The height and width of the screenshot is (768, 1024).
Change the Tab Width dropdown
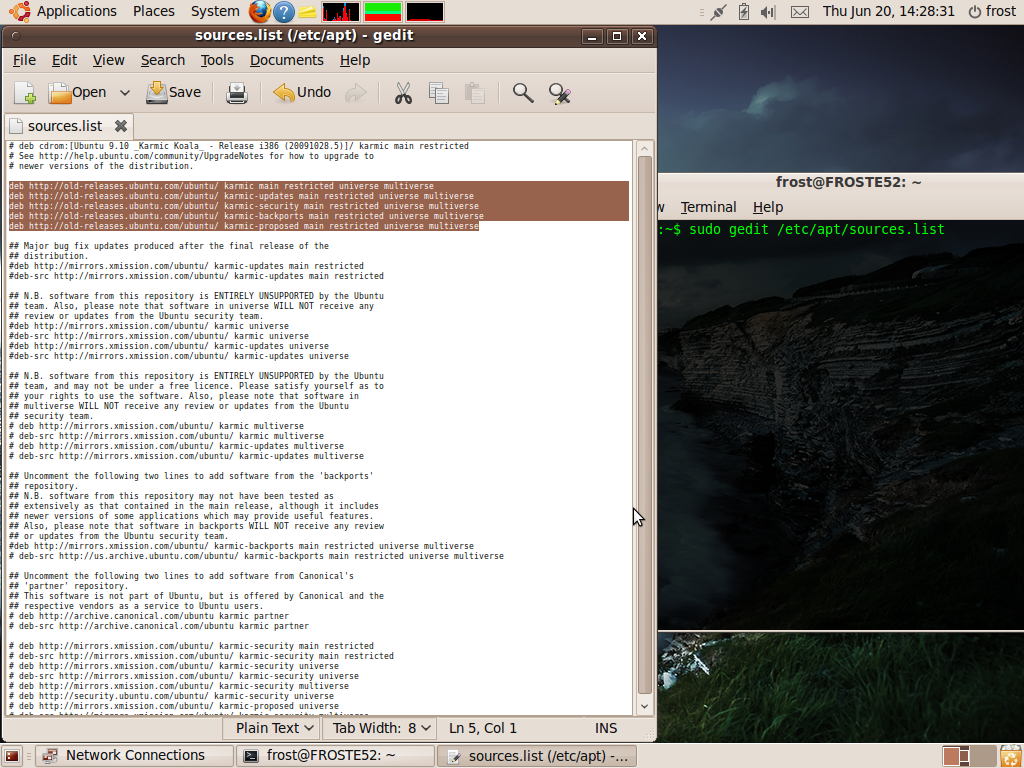click(381, 728)
